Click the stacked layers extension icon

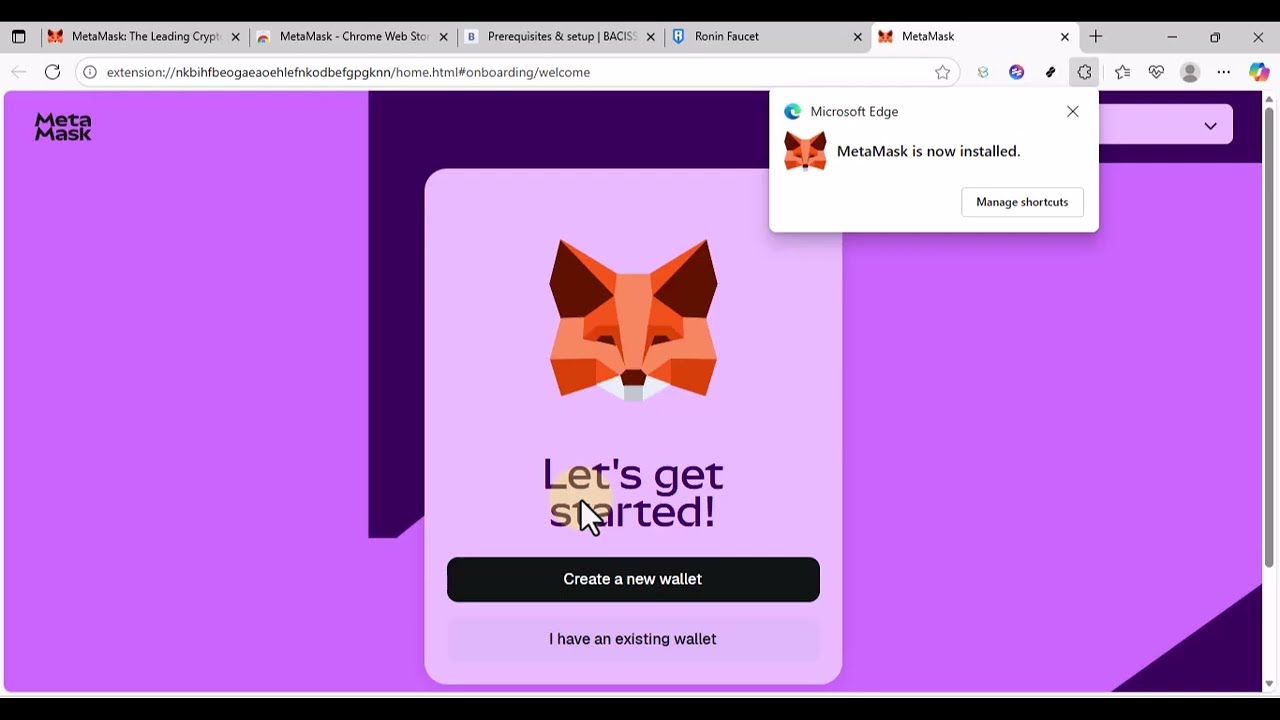(x=983, y=72)
